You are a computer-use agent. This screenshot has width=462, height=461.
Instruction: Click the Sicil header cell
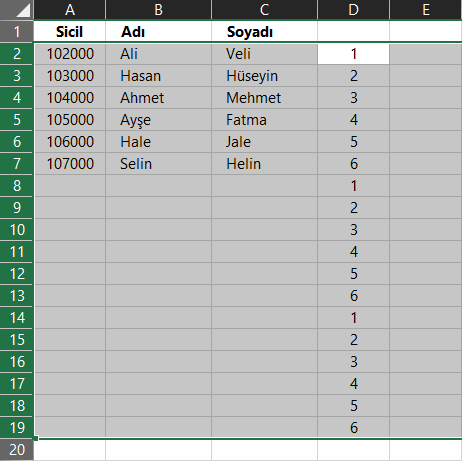tap(70, 32)
